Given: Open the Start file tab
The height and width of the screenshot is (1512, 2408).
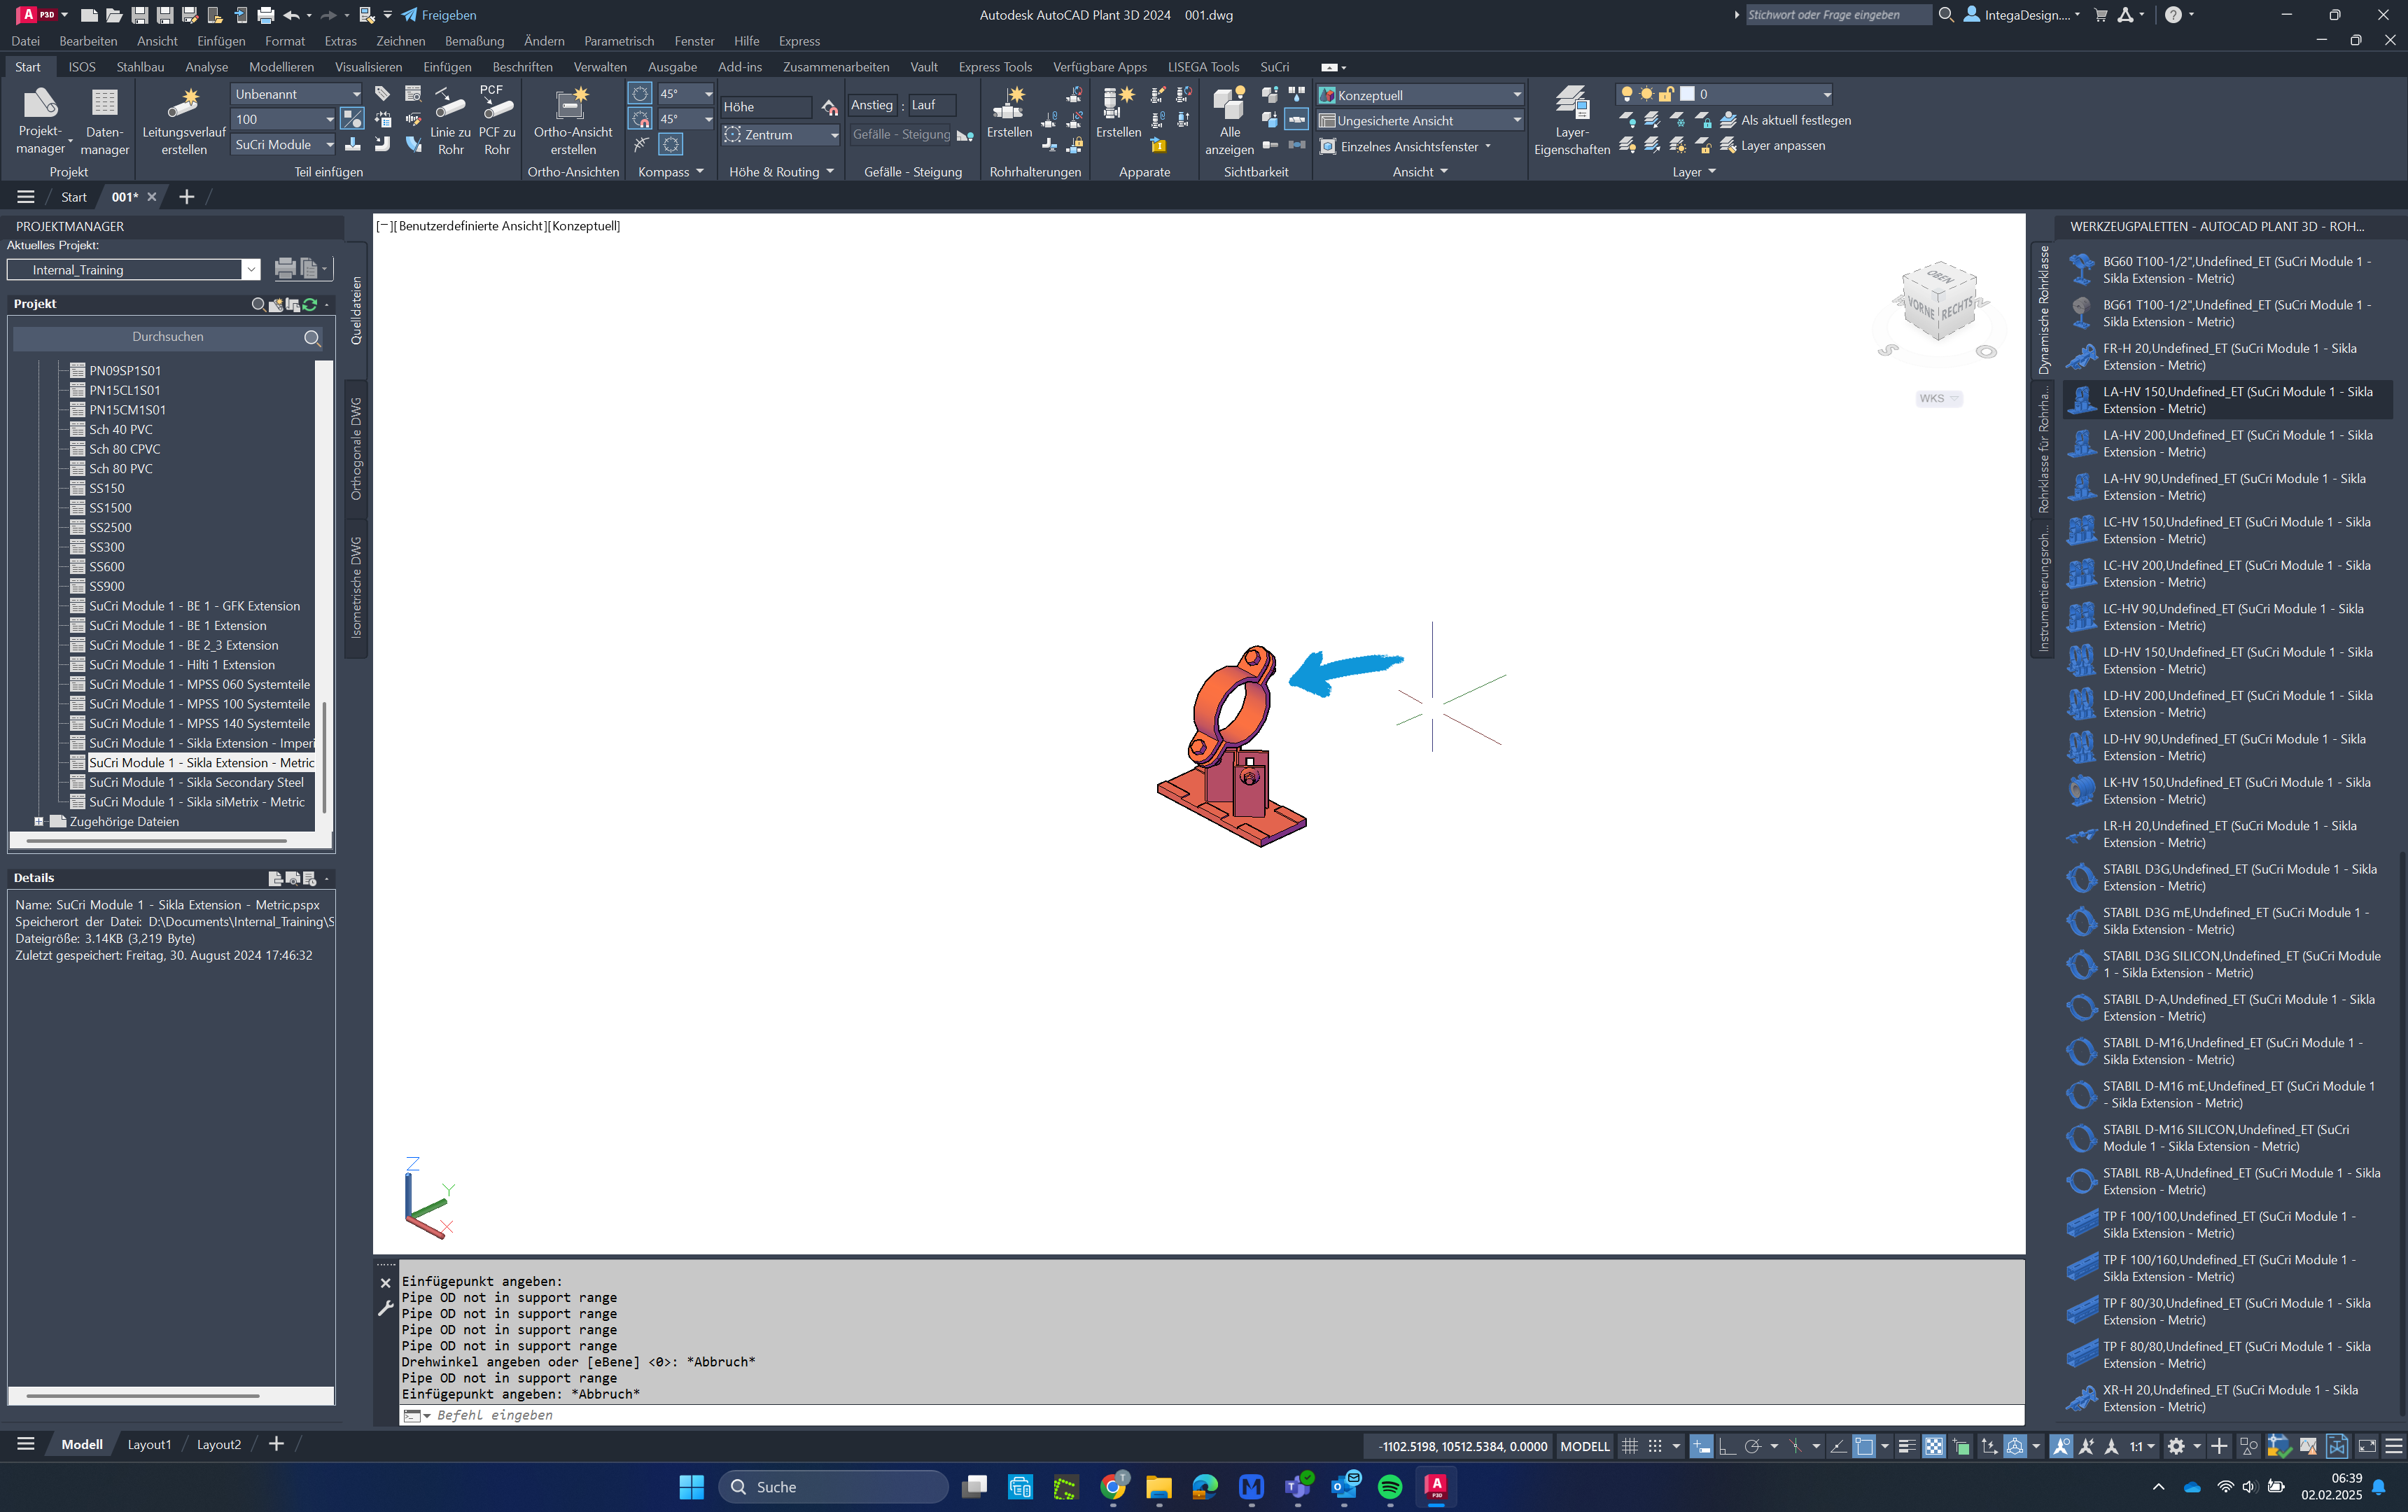Looking at the screenshot, I should coord(74,197).
